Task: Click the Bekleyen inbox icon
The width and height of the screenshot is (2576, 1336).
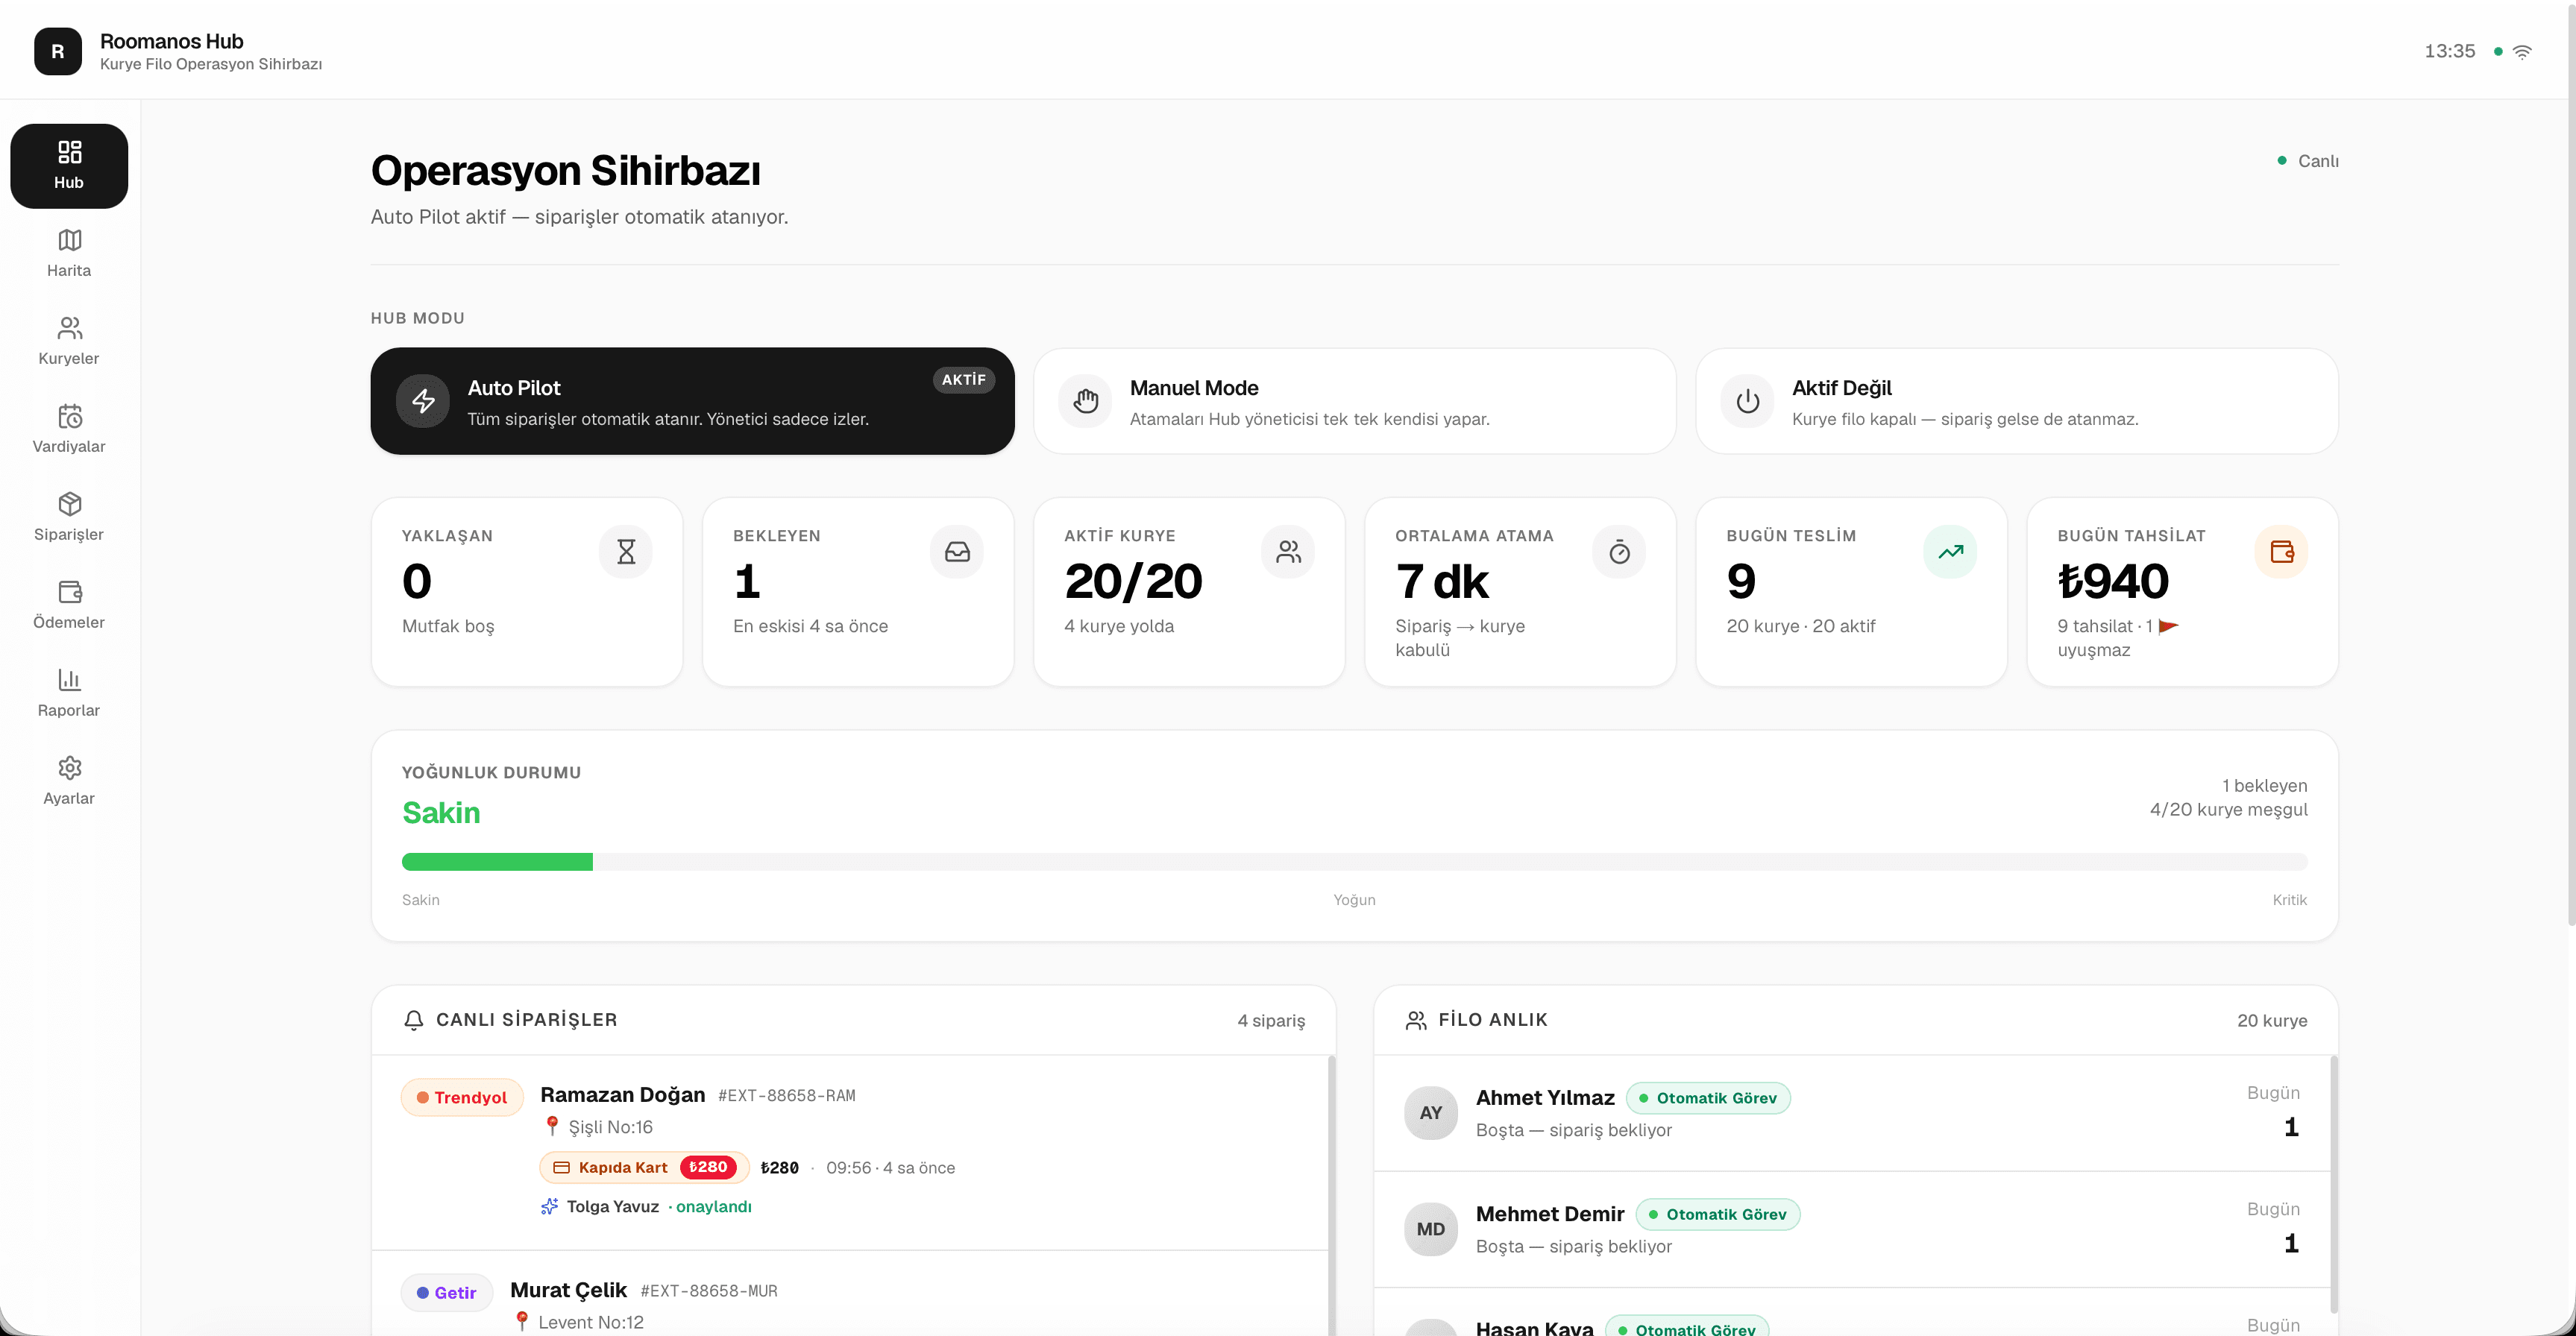Action: tap(957, 551)
